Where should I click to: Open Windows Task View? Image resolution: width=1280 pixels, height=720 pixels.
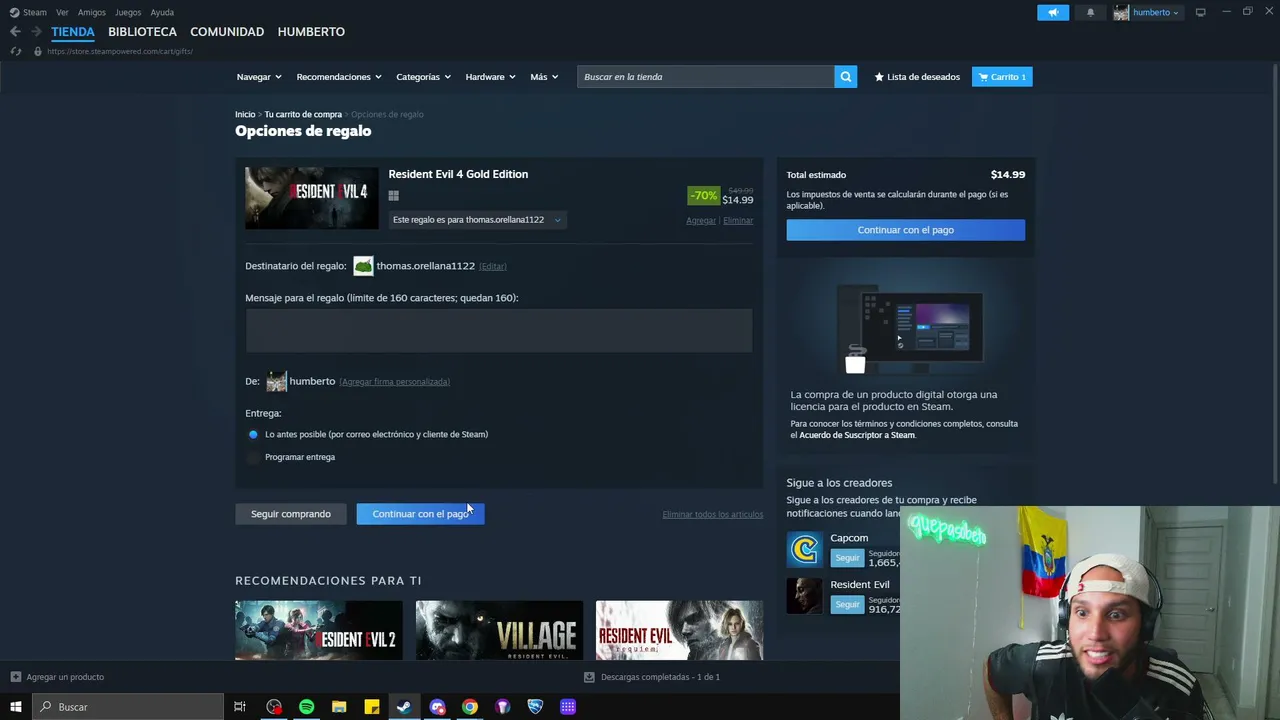point(240,707)
